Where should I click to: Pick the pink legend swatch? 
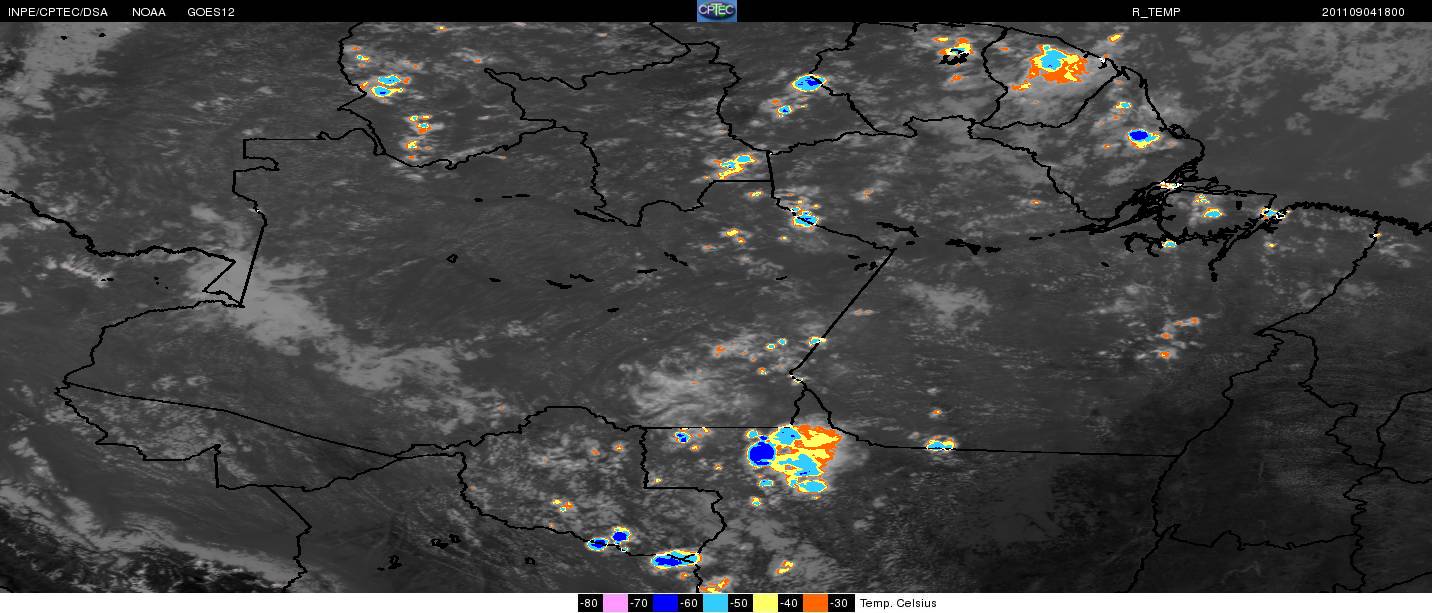(615, 603)
